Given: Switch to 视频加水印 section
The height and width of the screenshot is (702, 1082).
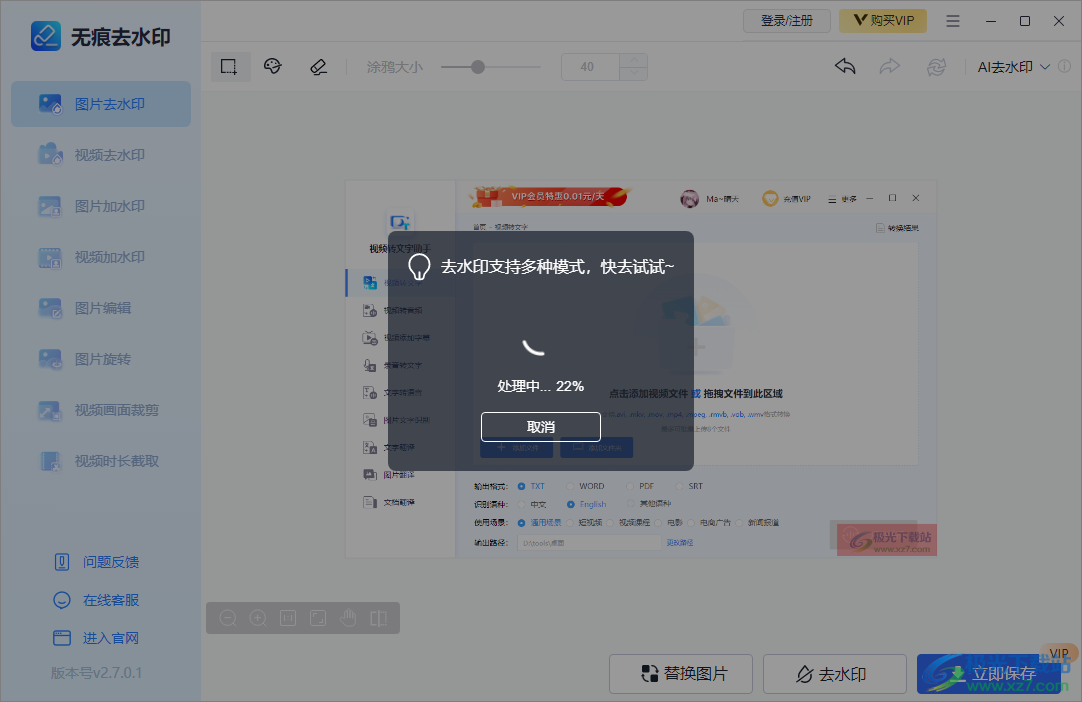Looking at the screenshot, I should 101,257.
